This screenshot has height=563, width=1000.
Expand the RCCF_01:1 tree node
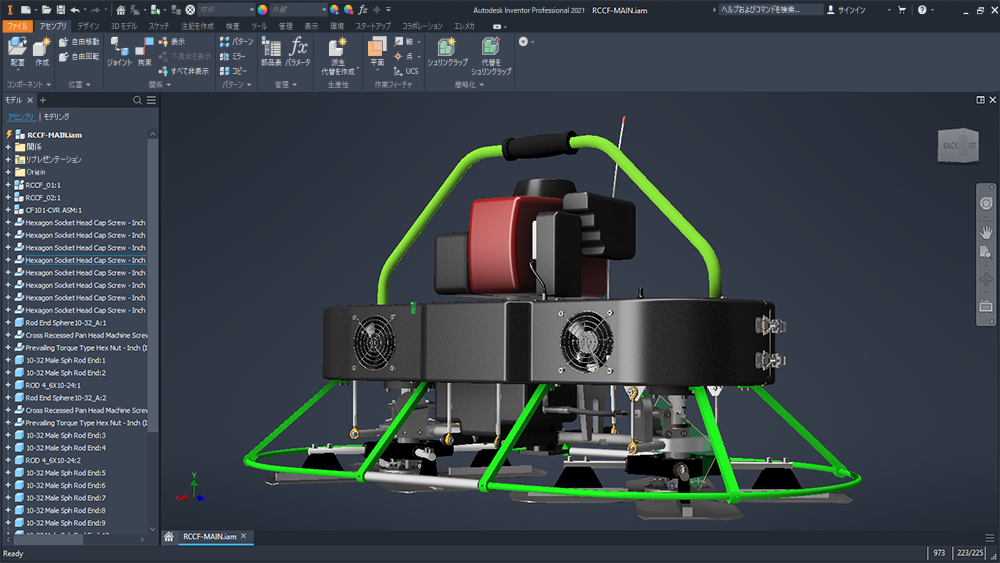8,185
